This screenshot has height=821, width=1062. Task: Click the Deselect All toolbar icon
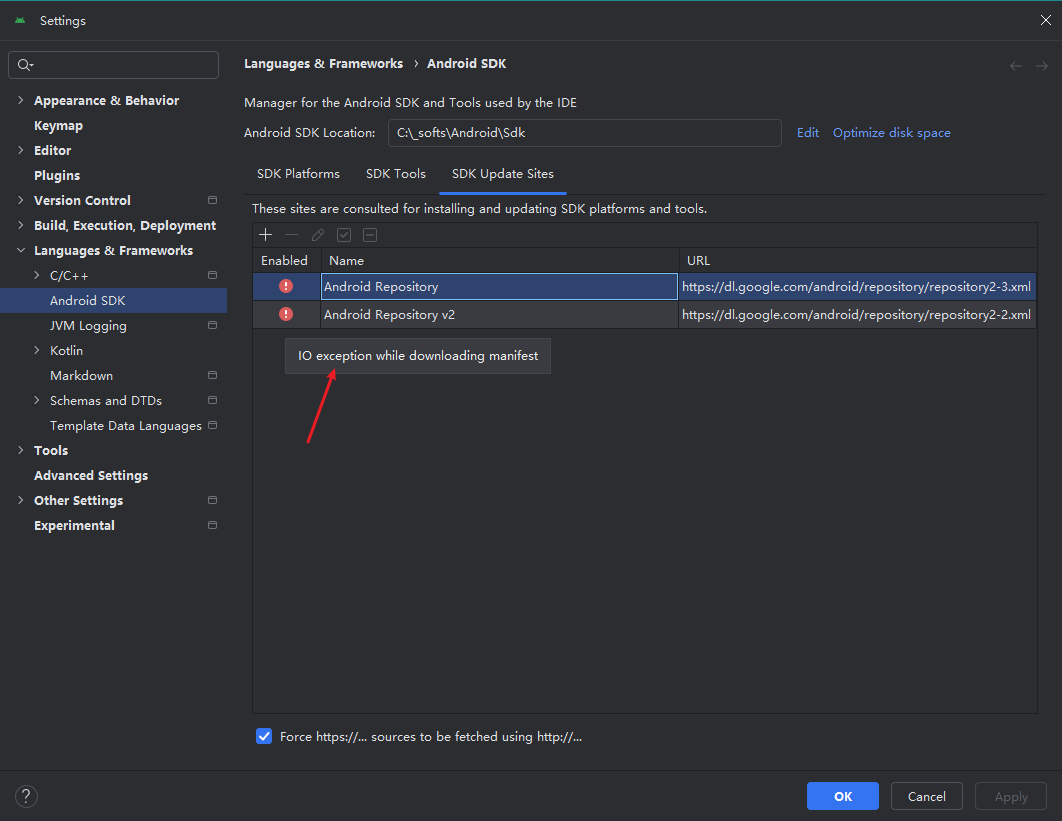click(x=370, y=235)
